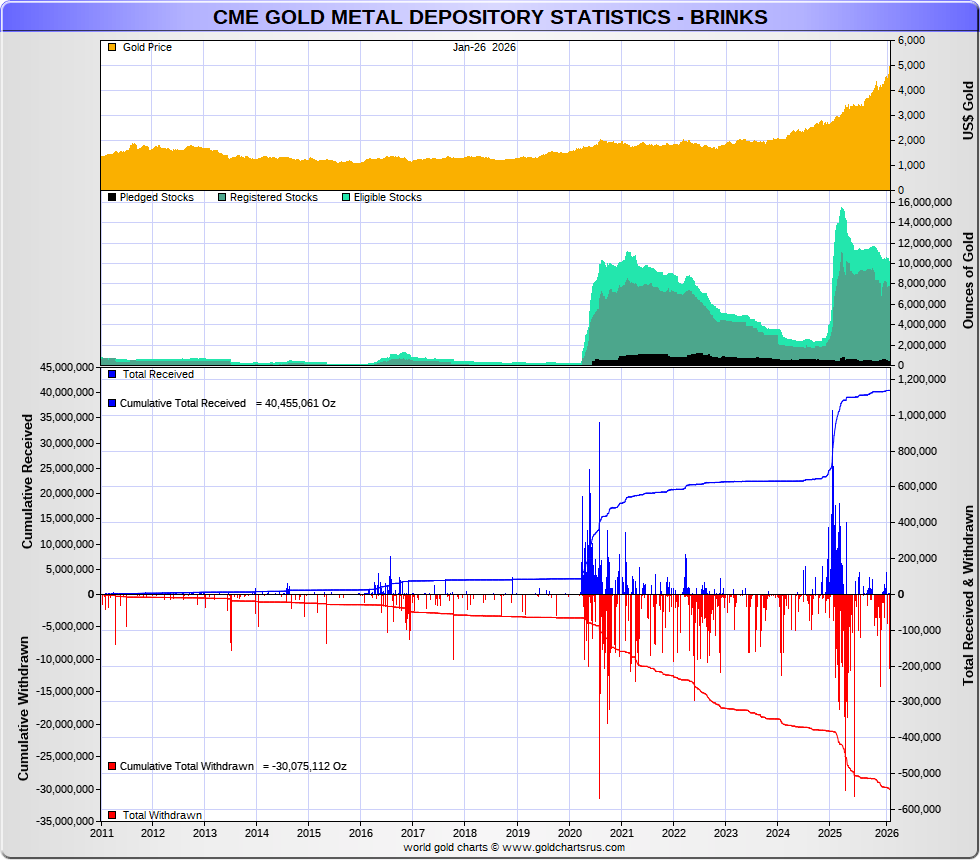
Task: Click the 16,000,000 ounces axis value
Action: point(925,202)
